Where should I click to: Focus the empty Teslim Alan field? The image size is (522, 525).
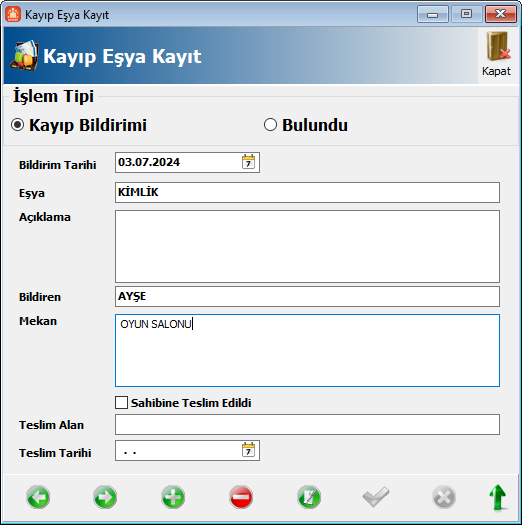pos(307,425)
